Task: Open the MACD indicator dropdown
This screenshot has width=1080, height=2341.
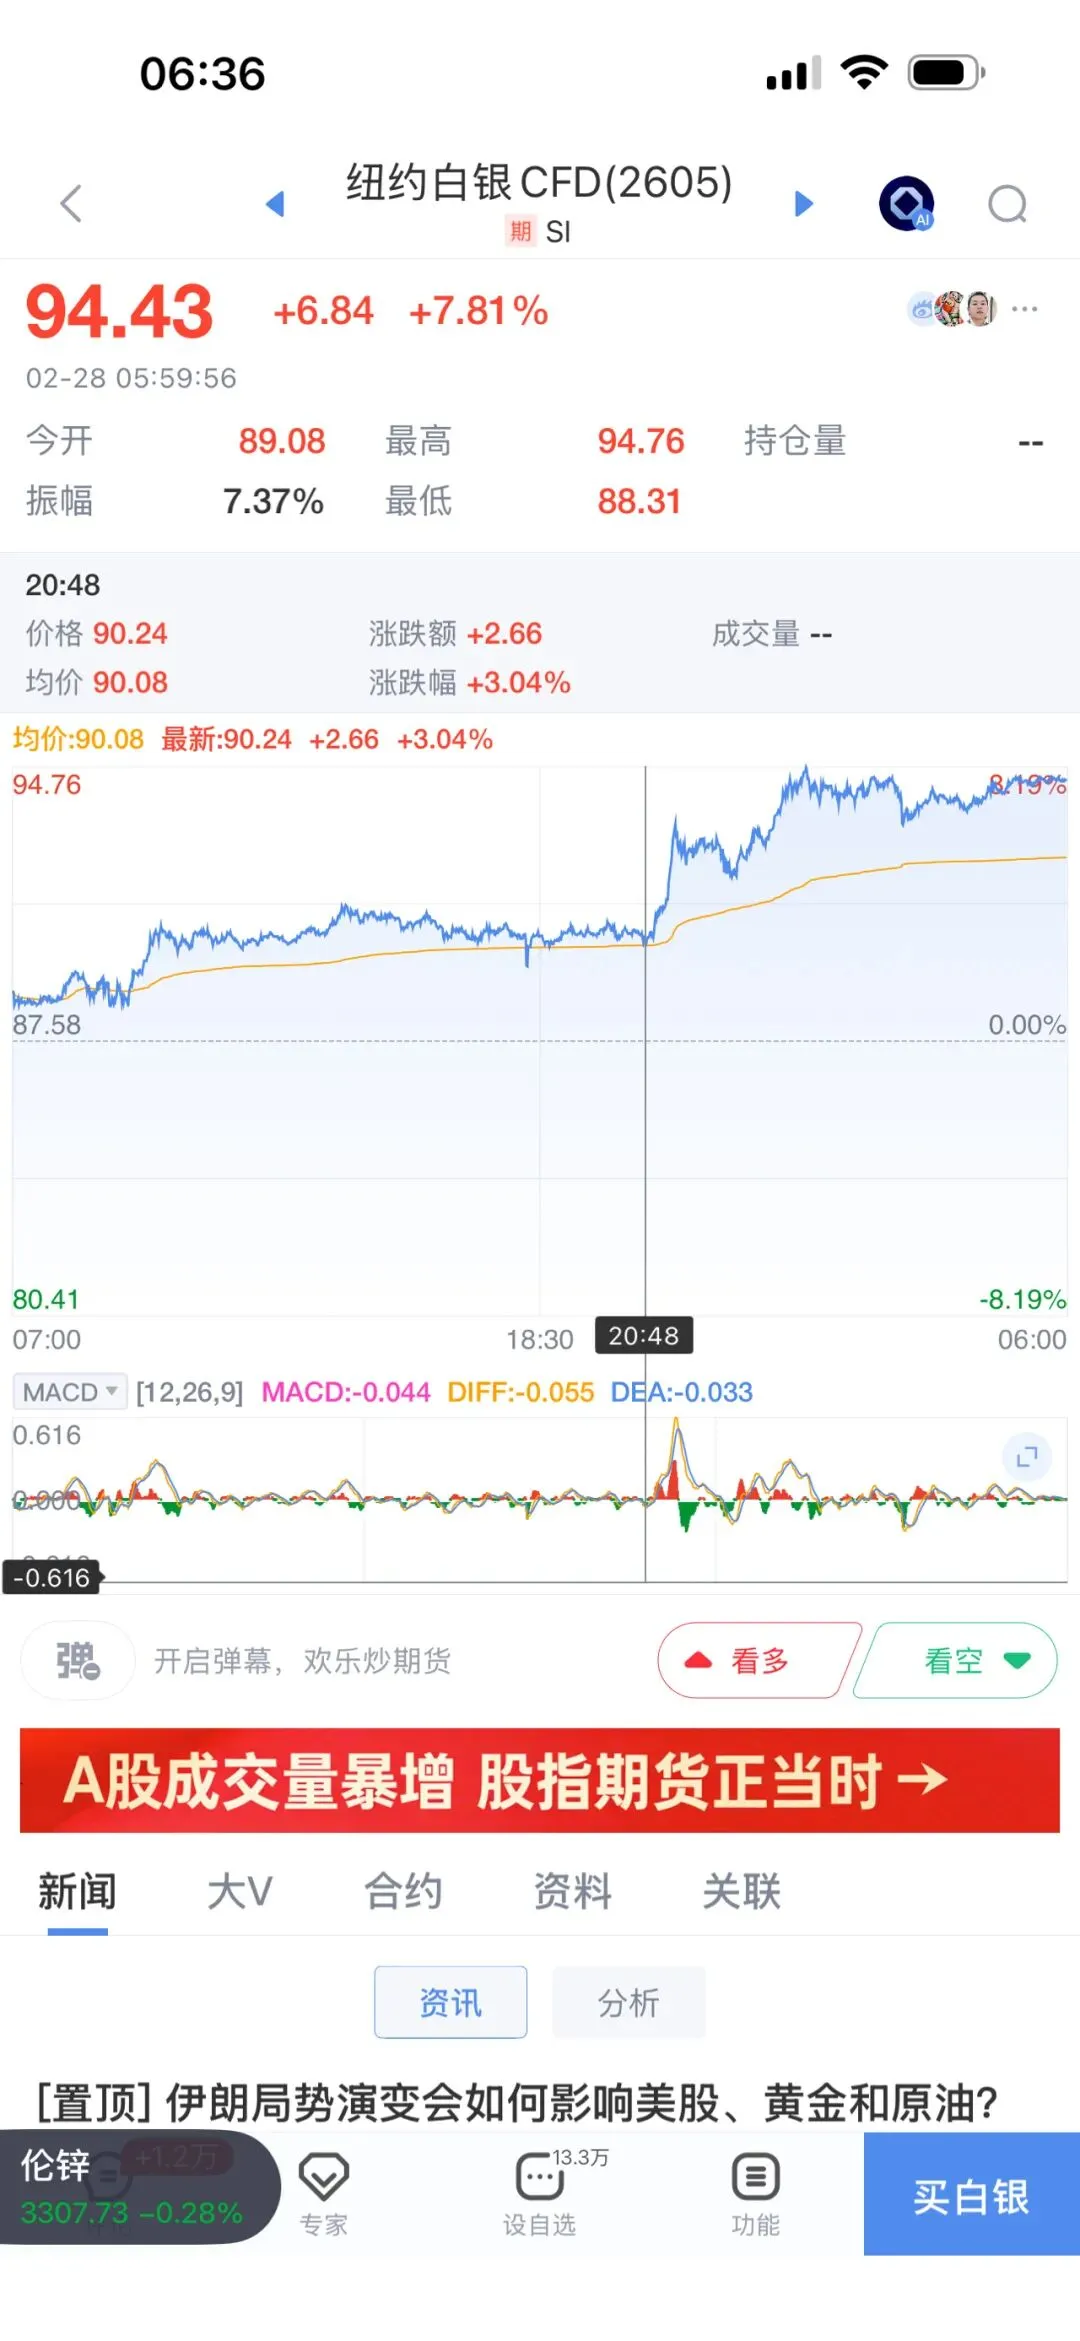Action: 70,1392
